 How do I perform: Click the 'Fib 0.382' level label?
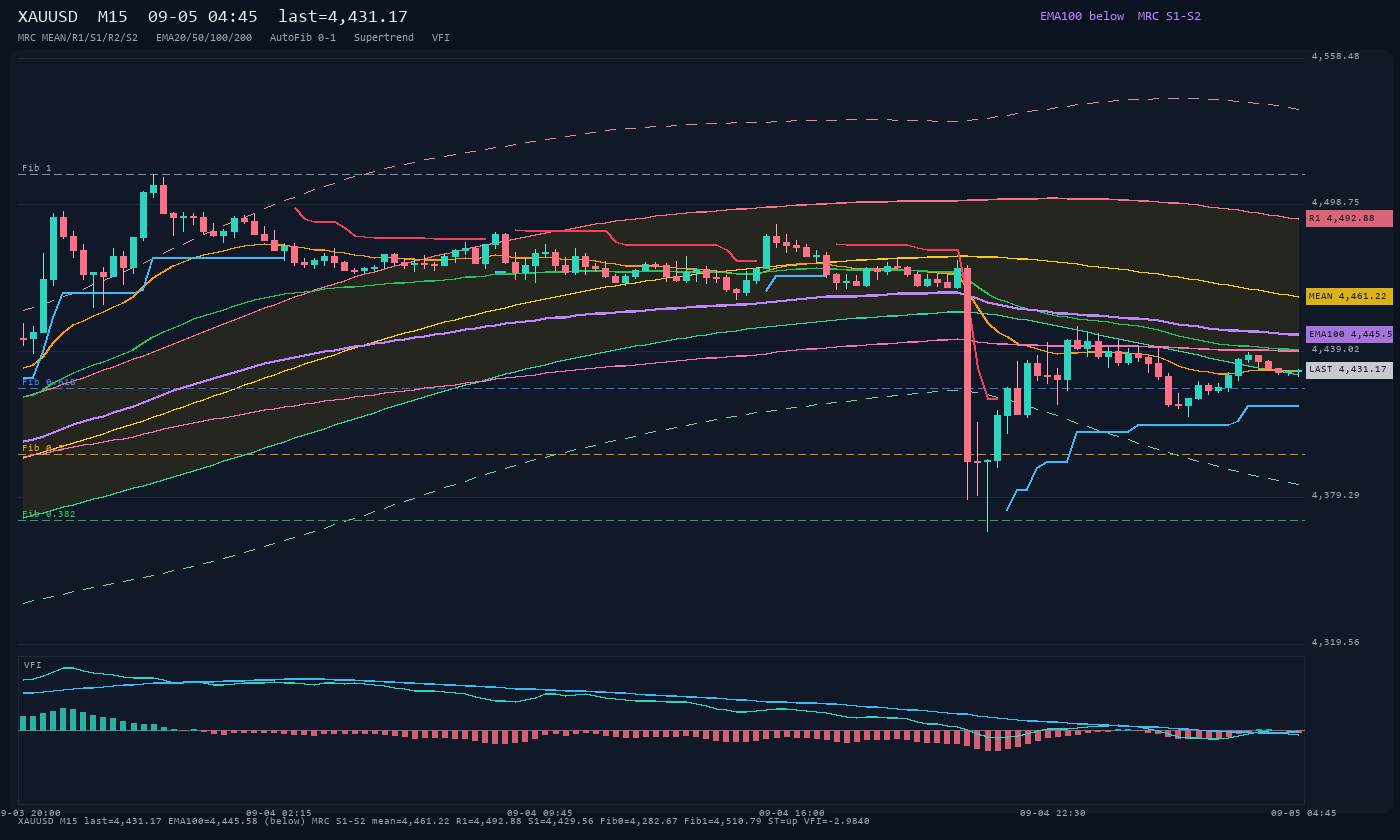49,514
